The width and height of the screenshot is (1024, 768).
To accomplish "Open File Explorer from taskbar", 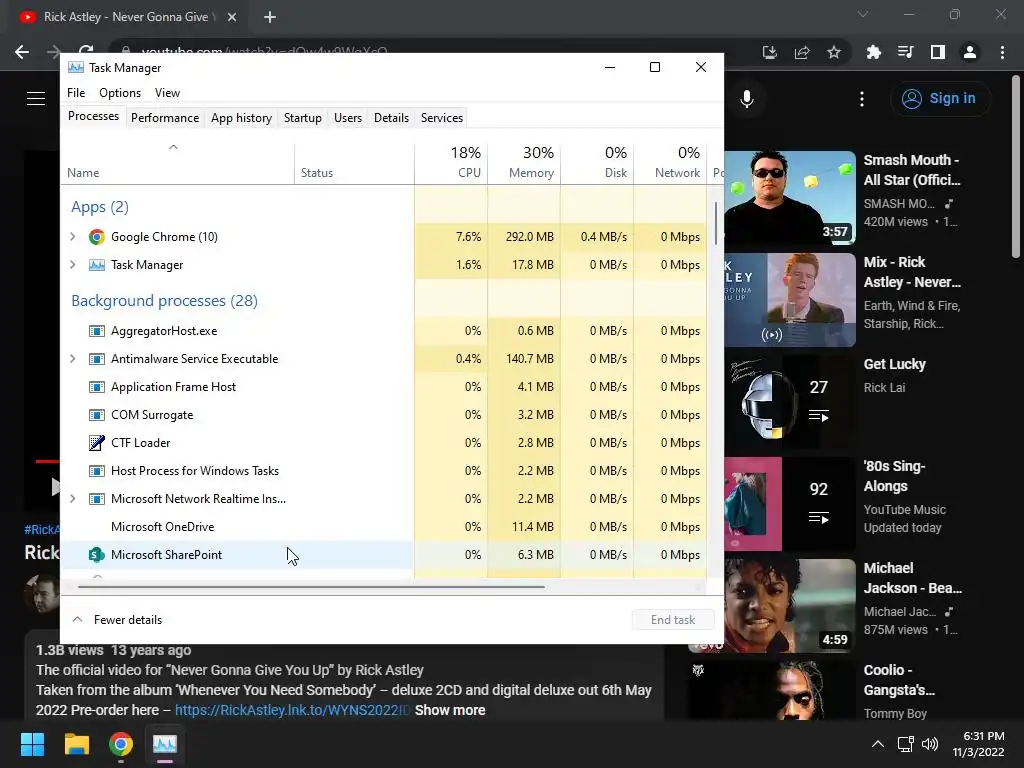I will click(x=76, y=744).
